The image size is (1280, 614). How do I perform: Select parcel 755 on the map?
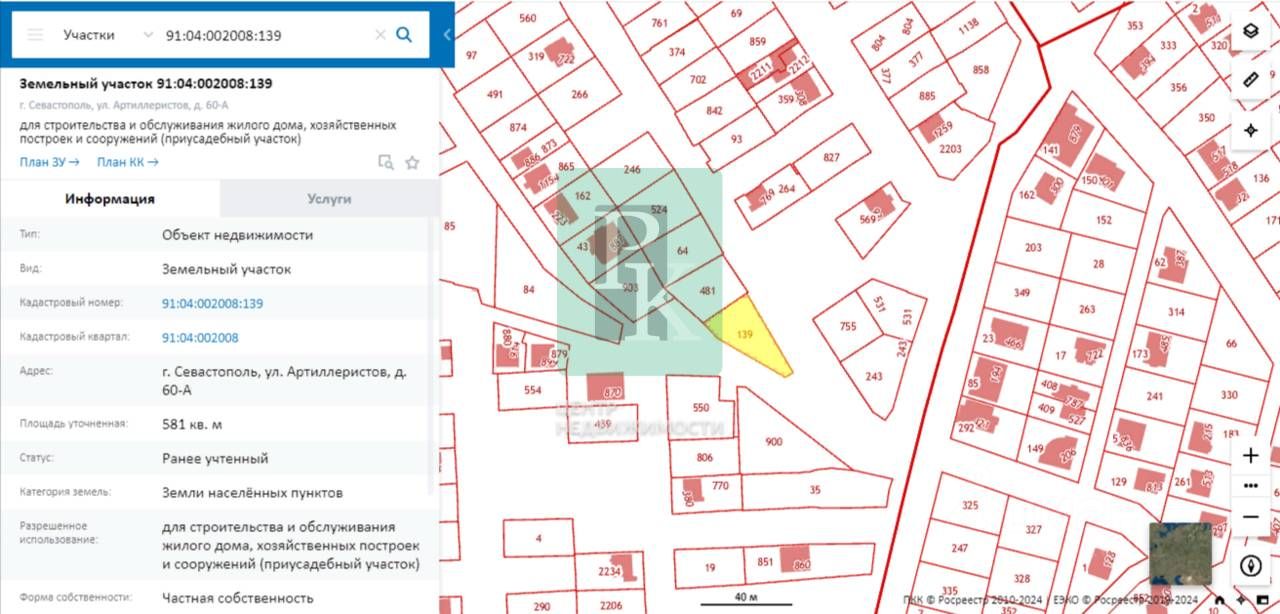tap(848, 326)
